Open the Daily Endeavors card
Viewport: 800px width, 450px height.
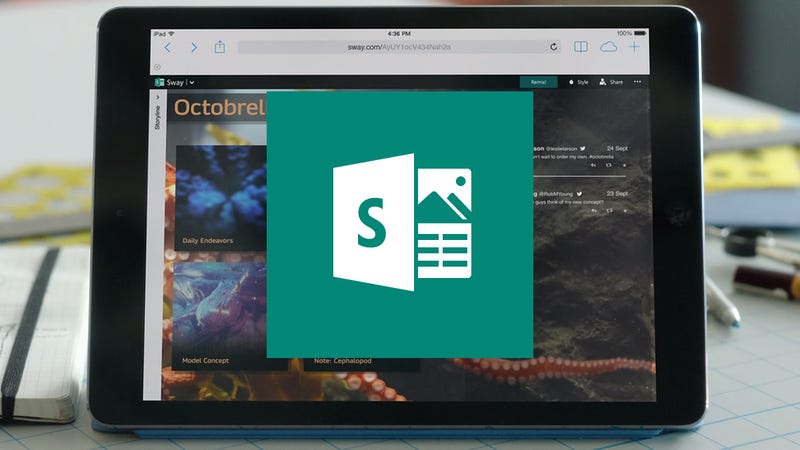[x=221, y=198]
